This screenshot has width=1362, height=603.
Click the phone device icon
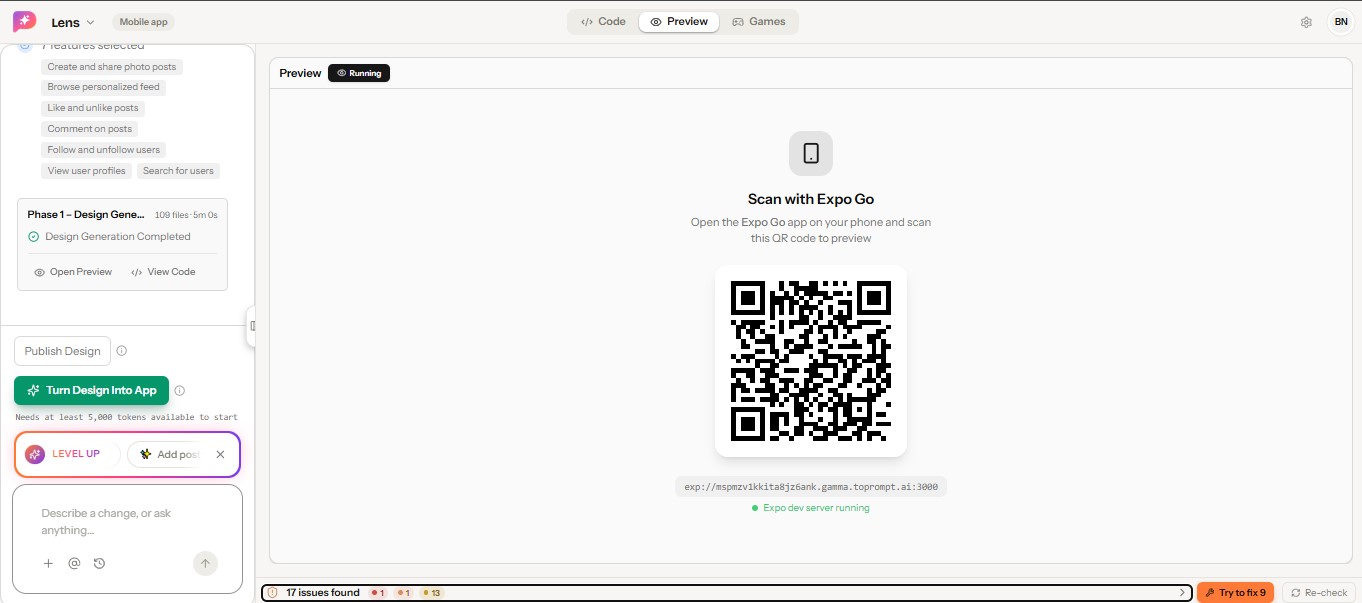(811, 153)
